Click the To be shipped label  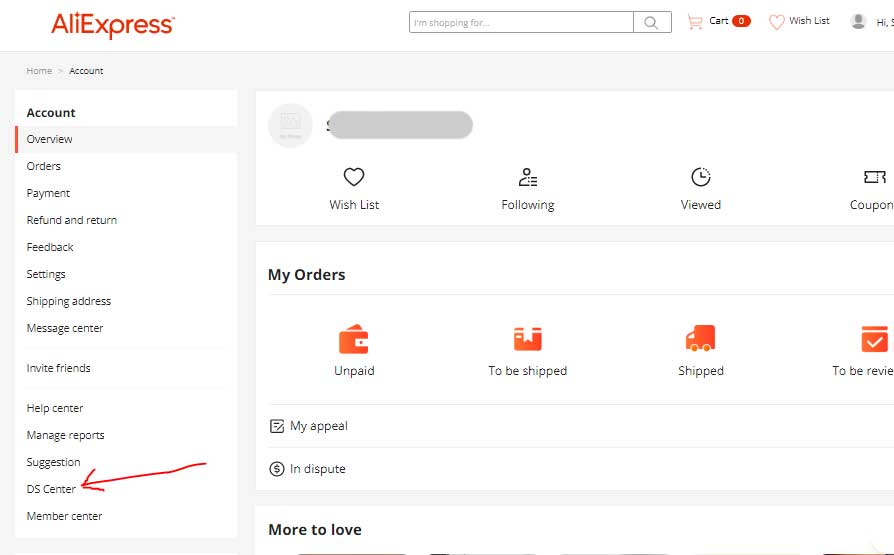pyautogui.click(x=527, y=371)
